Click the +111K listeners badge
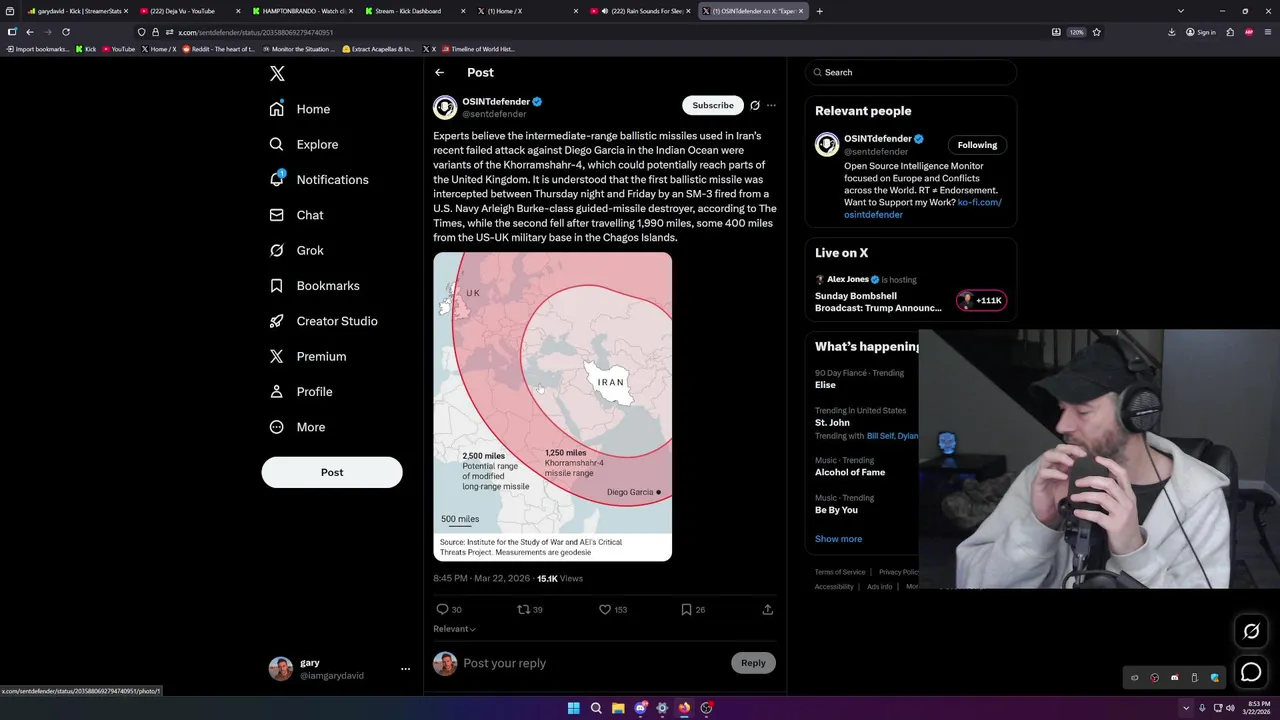This screenshot has height=720, width=1280. (981, 300)
